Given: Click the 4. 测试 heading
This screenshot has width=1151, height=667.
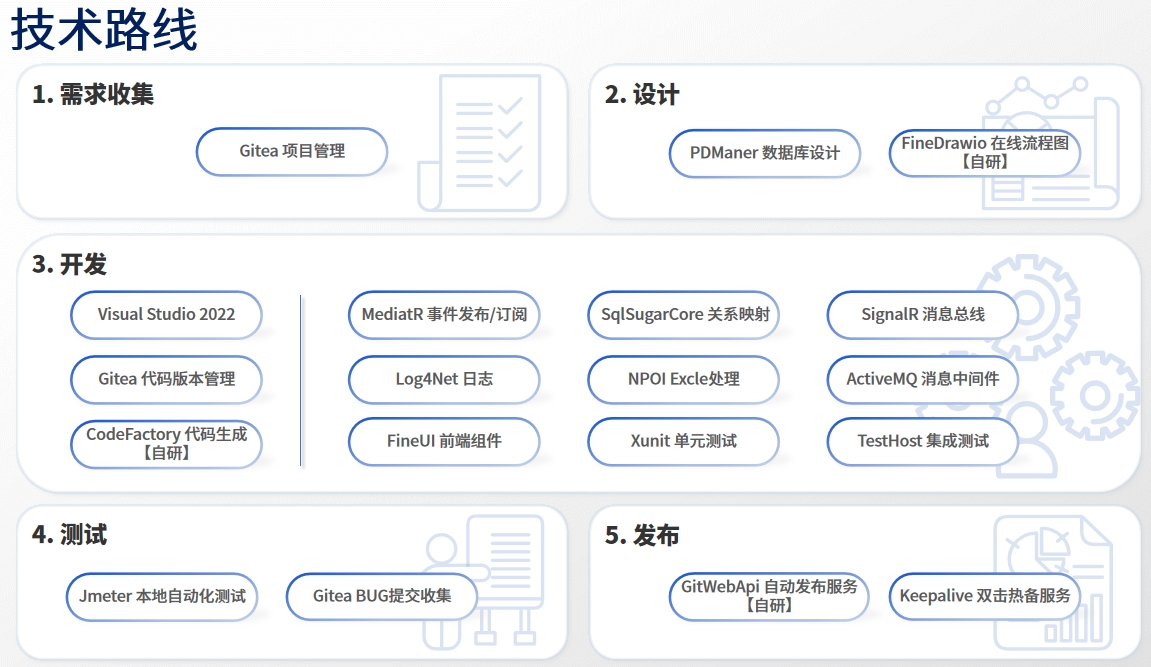Looking at the screenshot, I should (x=69, y=535).
